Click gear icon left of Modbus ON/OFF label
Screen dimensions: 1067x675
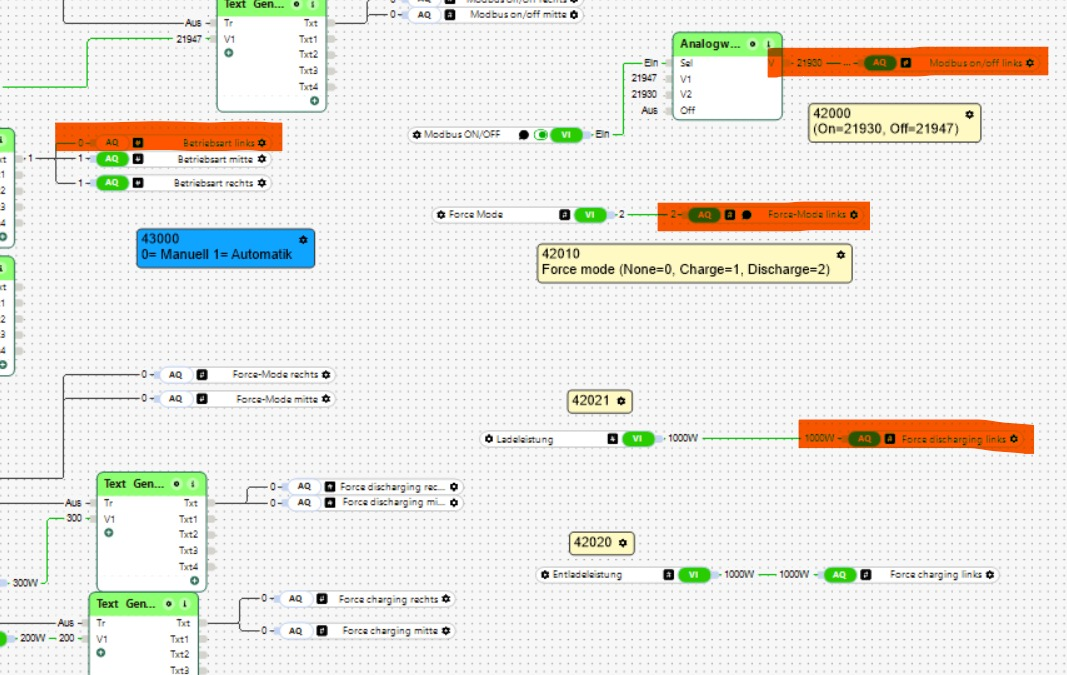pyautogui.click(x=417, y=135)
